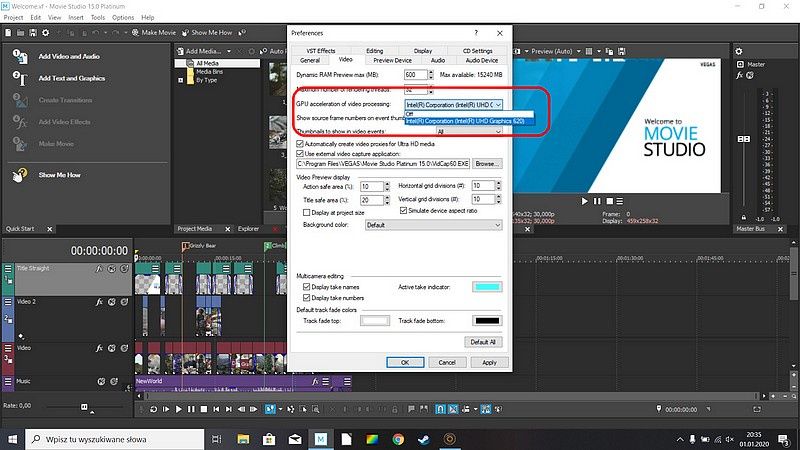Screen dimensions: 800x450
Task: Open Master FX icon in Master Bus
Action: (740, 75)
